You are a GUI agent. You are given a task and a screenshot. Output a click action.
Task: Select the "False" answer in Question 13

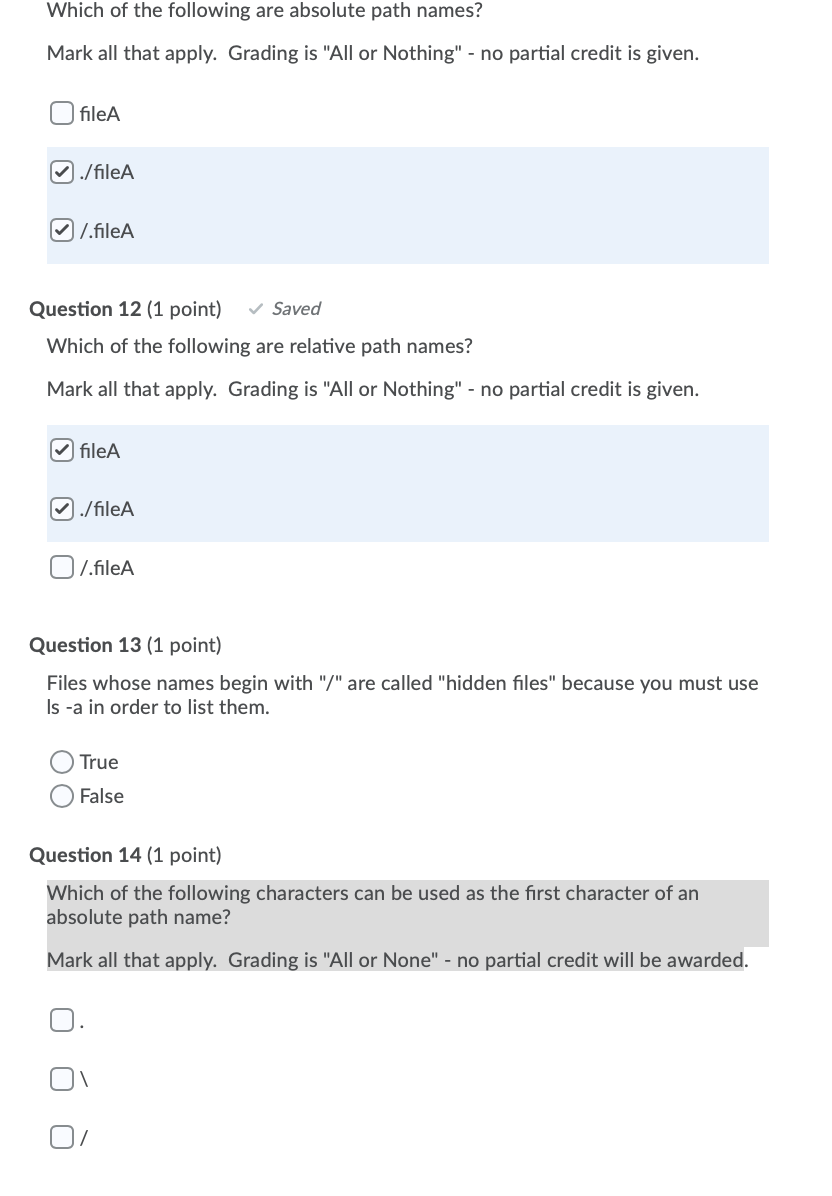(61, 796)
